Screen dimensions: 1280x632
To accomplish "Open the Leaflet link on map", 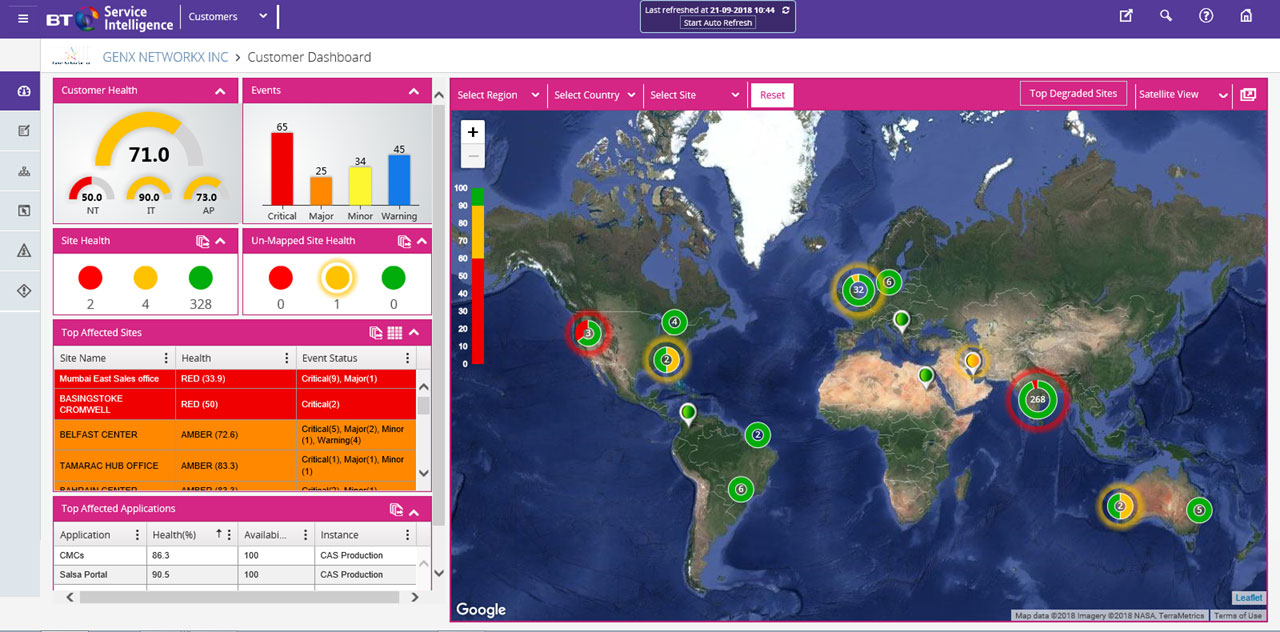I will [1248, 598].
